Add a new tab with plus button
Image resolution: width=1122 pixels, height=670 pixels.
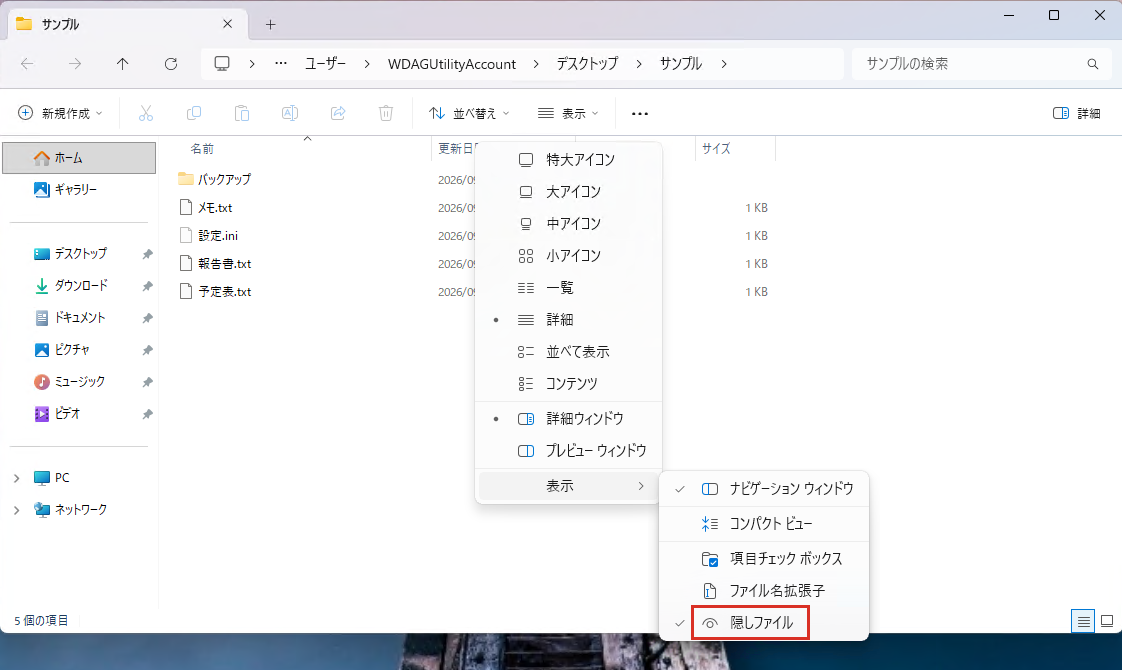[x=270, y=24]
